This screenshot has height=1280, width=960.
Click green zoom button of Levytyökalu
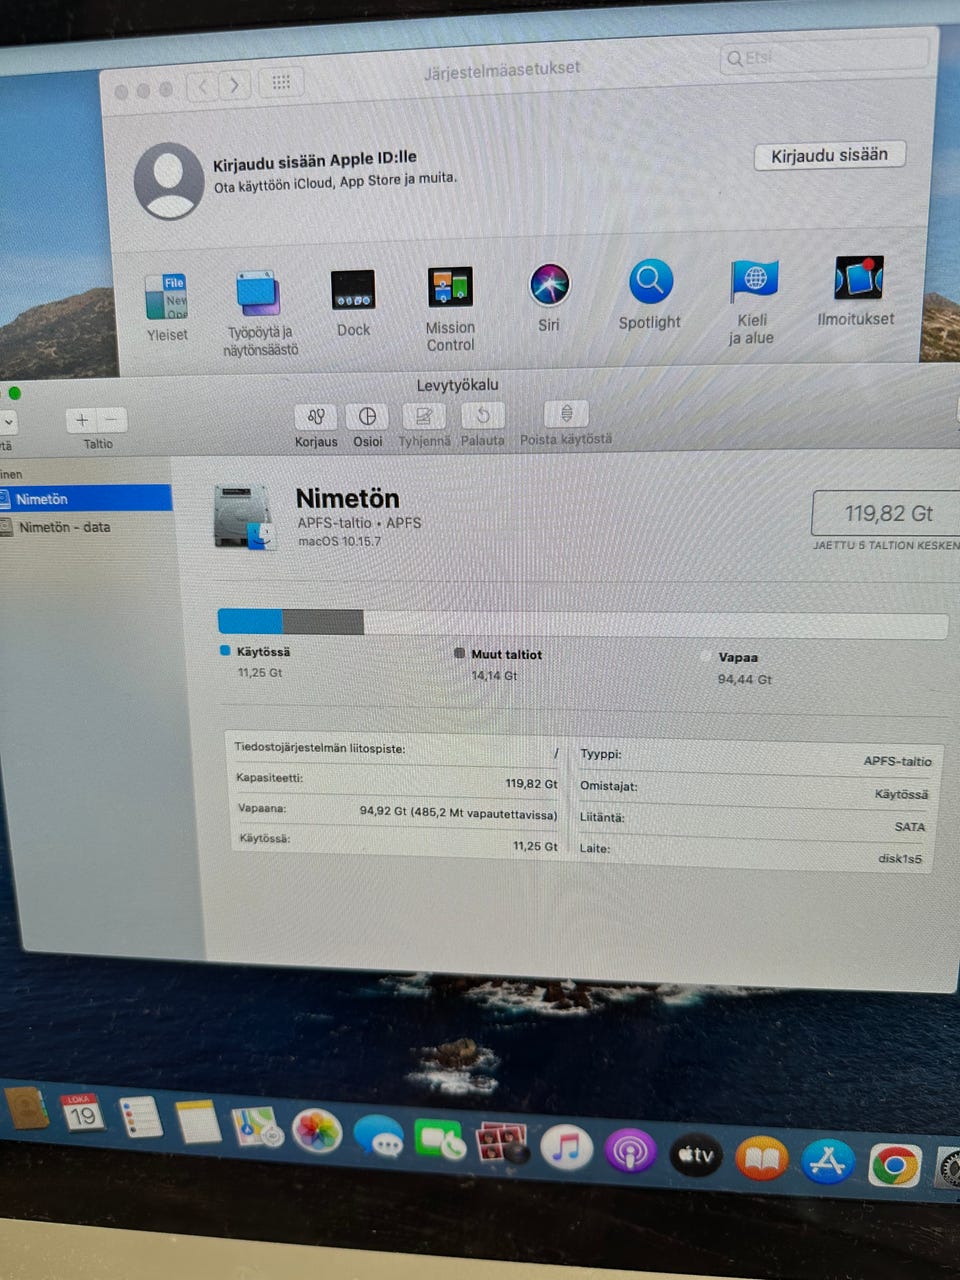click(x=14, y=393)
